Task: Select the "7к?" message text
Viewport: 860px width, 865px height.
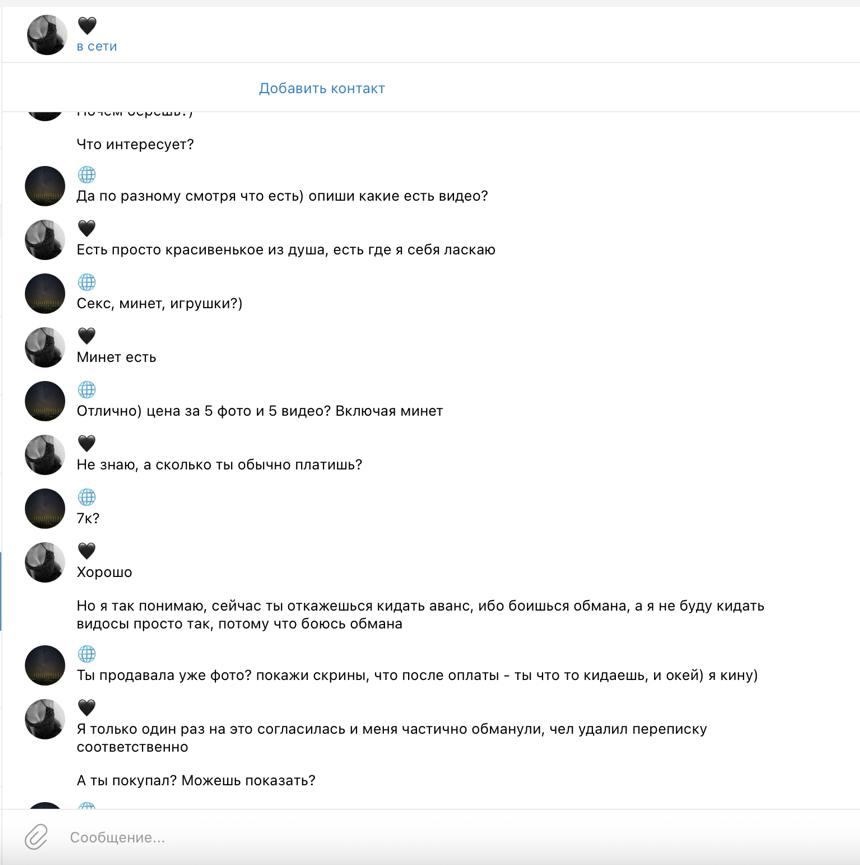Action: tap(88, 518)
